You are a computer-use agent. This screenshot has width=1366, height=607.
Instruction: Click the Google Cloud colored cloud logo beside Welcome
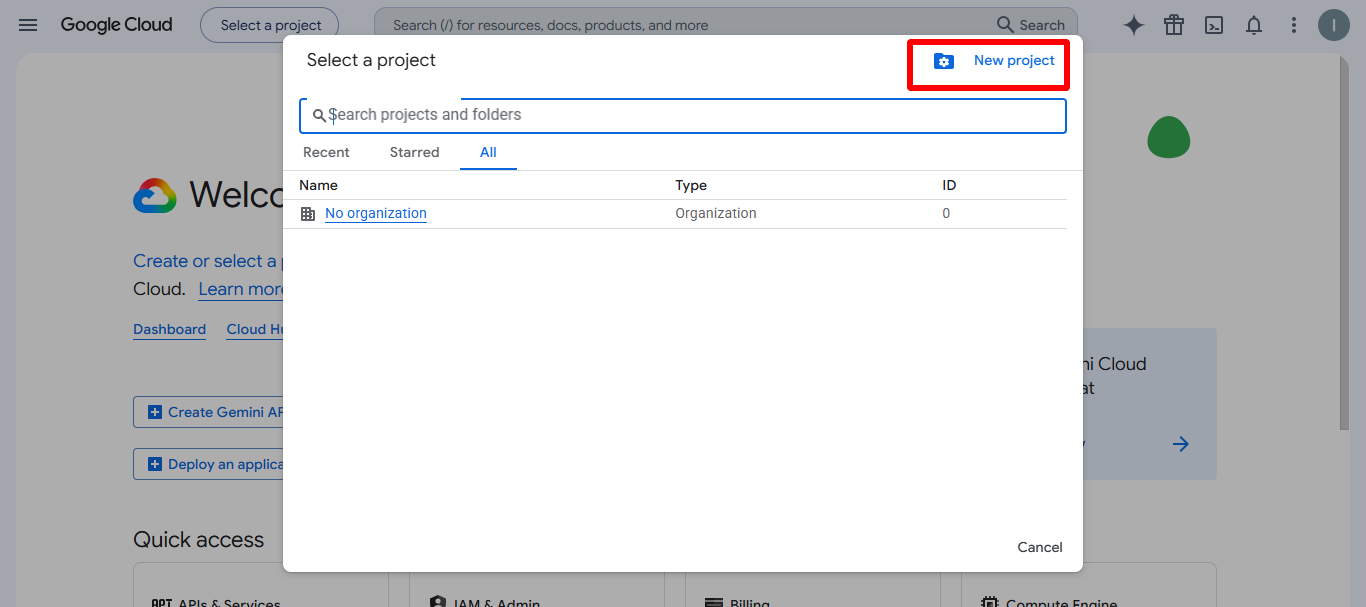point(155,195)
